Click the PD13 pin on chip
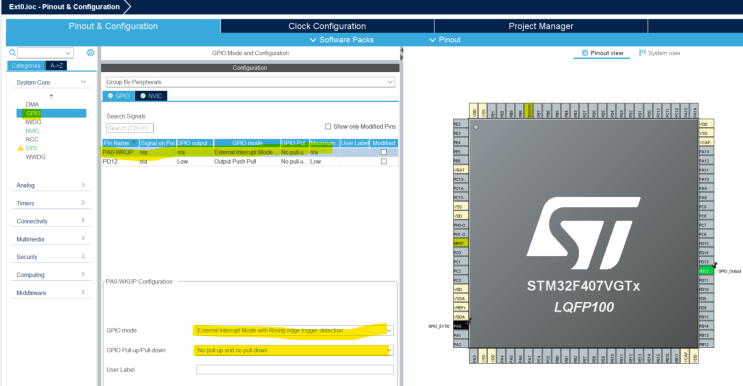Viewport: 743px width, 386px height. pyautogui.click(x=706, y=261)
